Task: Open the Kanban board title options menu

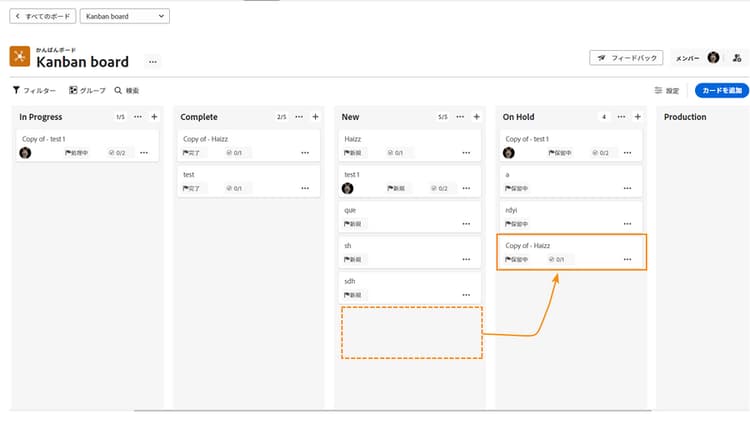Action: coord(152,62)
